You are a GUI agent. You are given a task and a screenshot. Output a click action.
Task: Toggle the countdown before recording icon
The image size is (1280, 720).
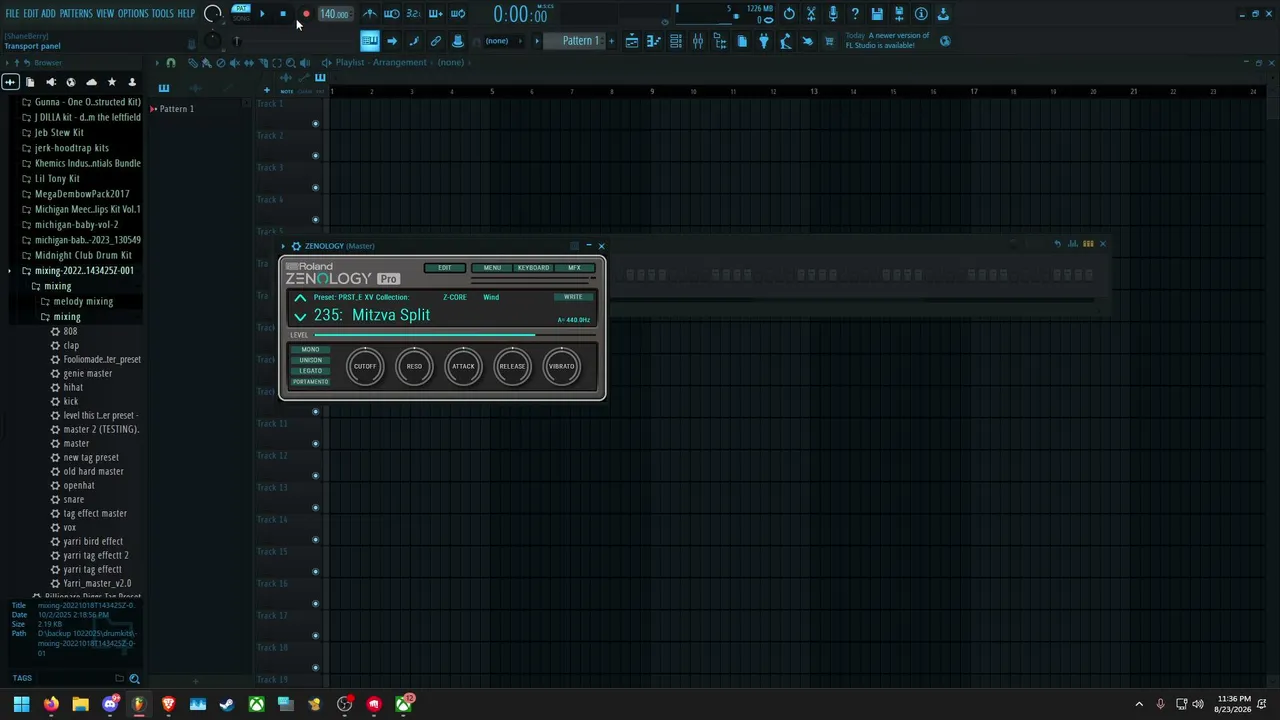(x=413, y=14)
